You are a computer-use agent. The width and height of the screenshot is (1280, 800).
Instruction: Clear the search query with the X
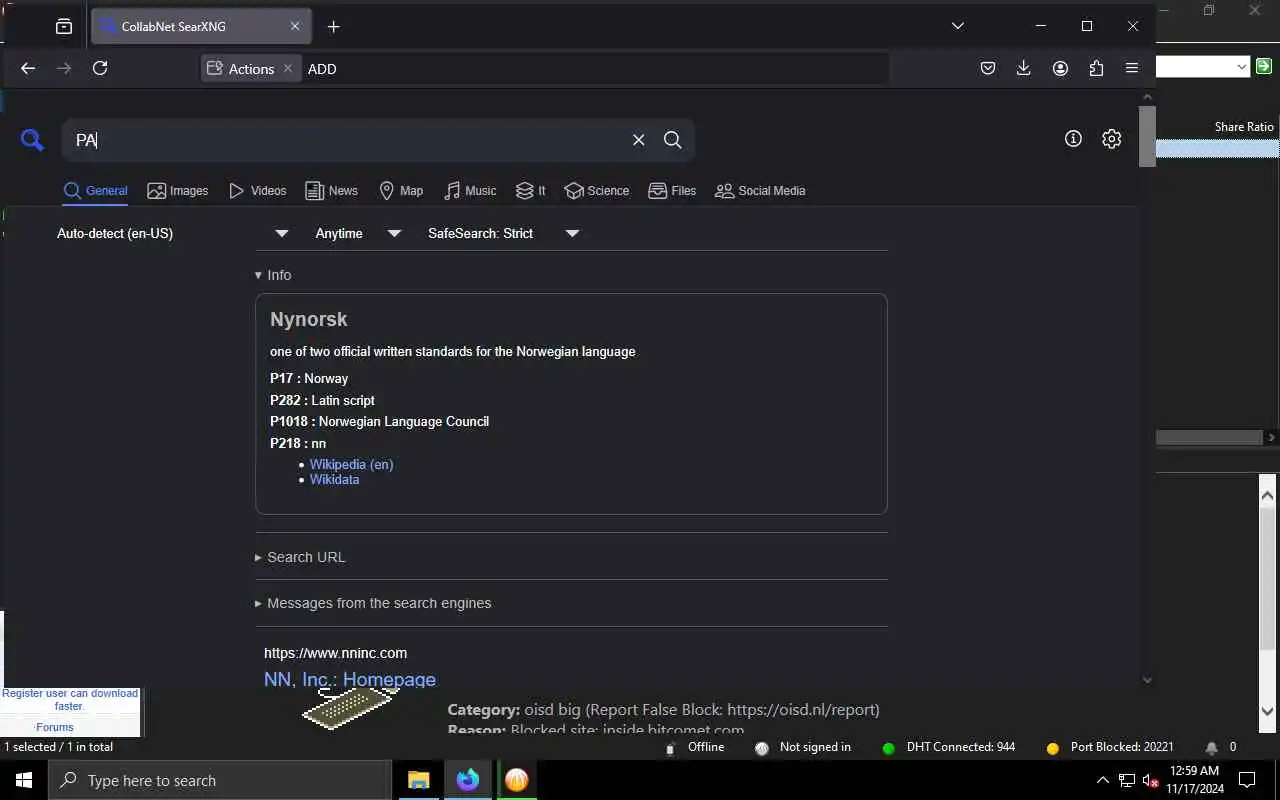638,140
